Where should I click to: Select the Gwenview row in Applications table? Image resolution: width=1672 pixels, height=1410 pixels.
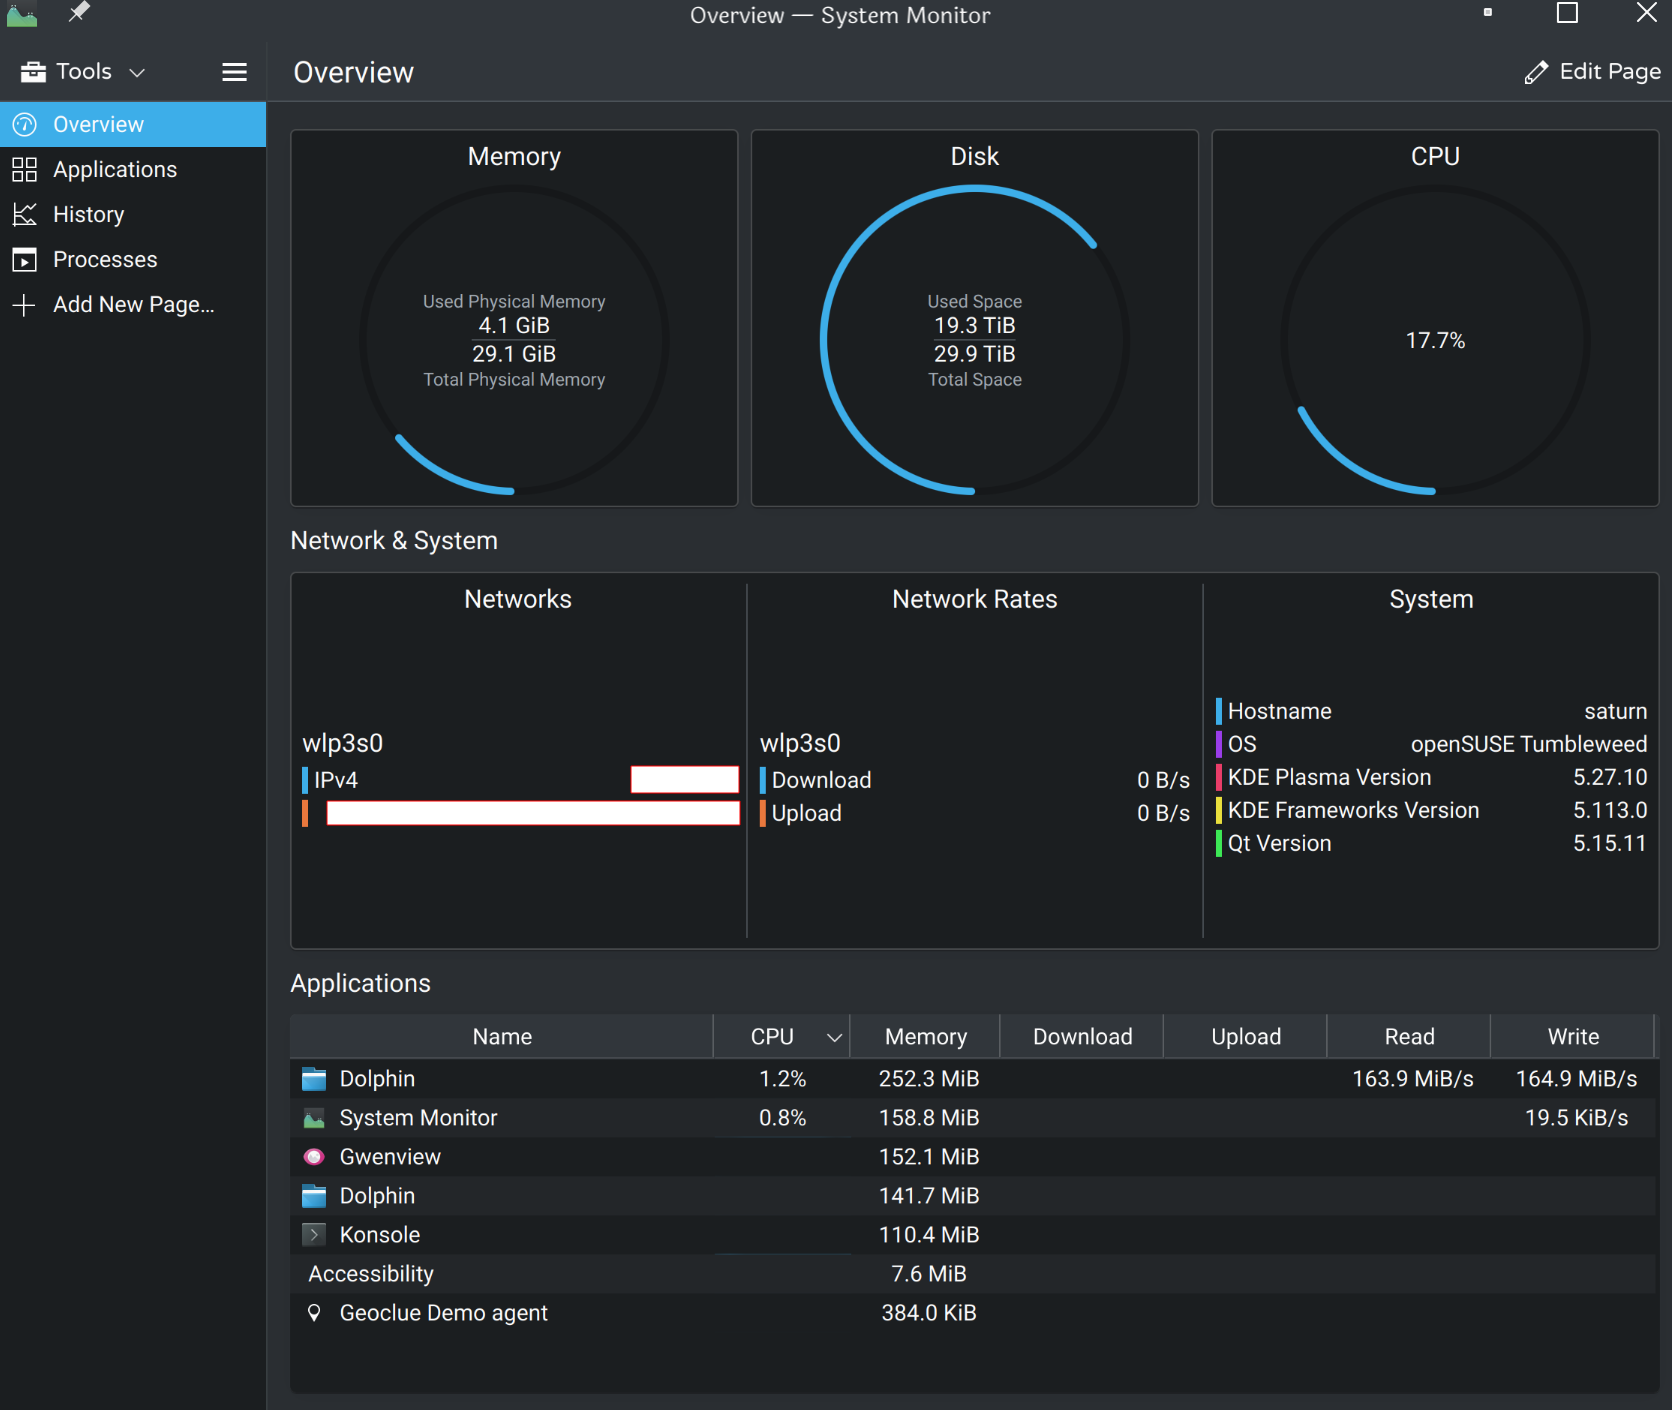(x=973, y=1157)
